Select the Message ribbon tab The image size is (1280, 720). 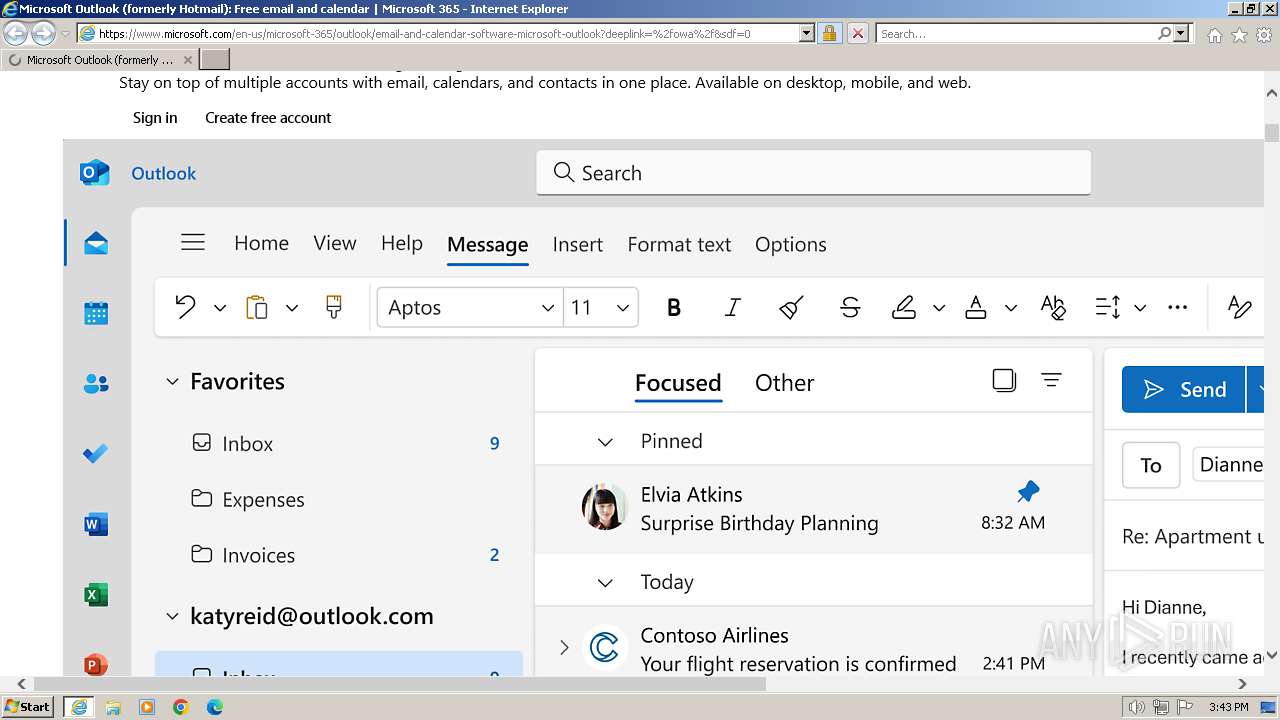click(488, 244)
